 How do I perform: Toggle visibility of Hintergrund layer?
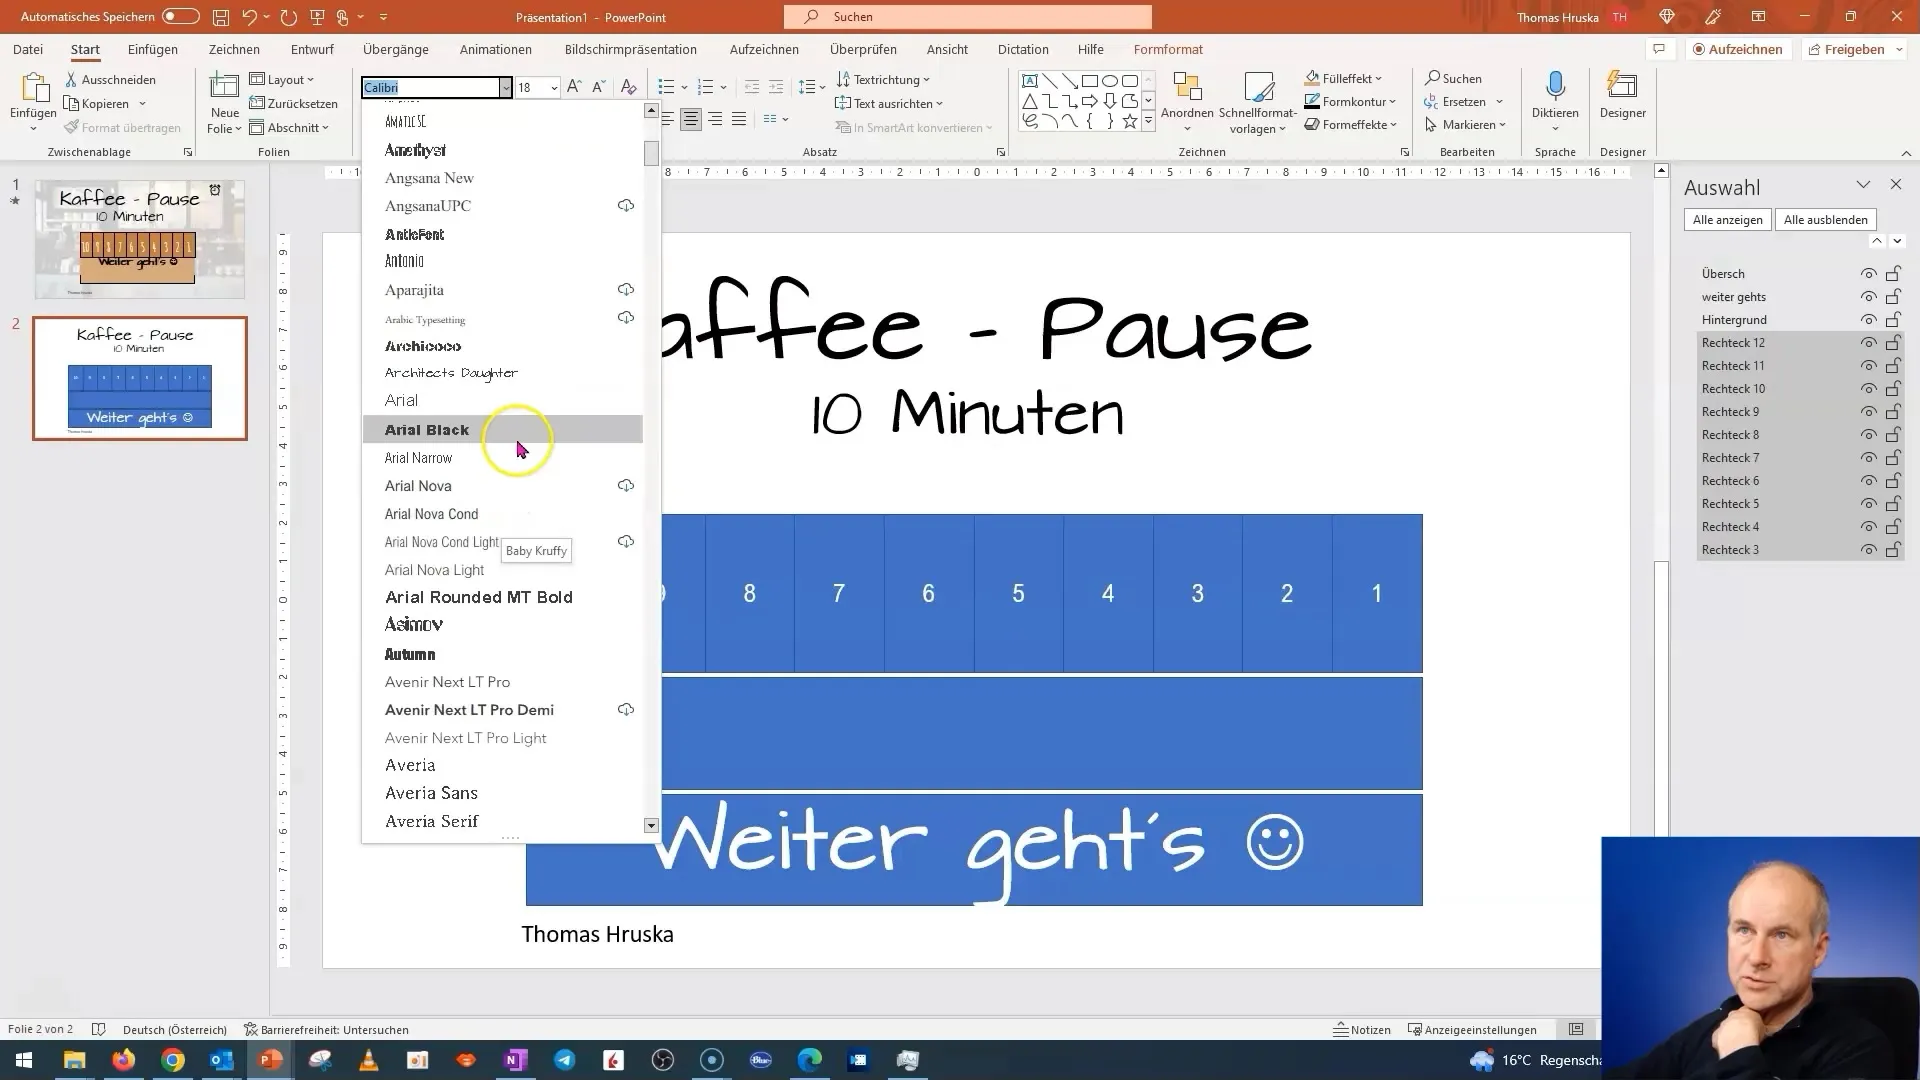[1870, 319]
